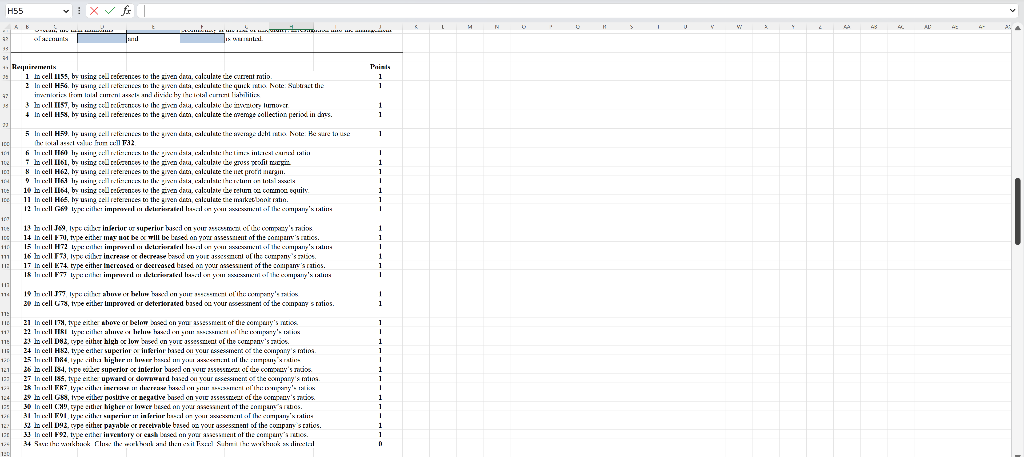Select requirement 19 'above or below' in J77
1024x457 pixels.
[x=166, y=294]
